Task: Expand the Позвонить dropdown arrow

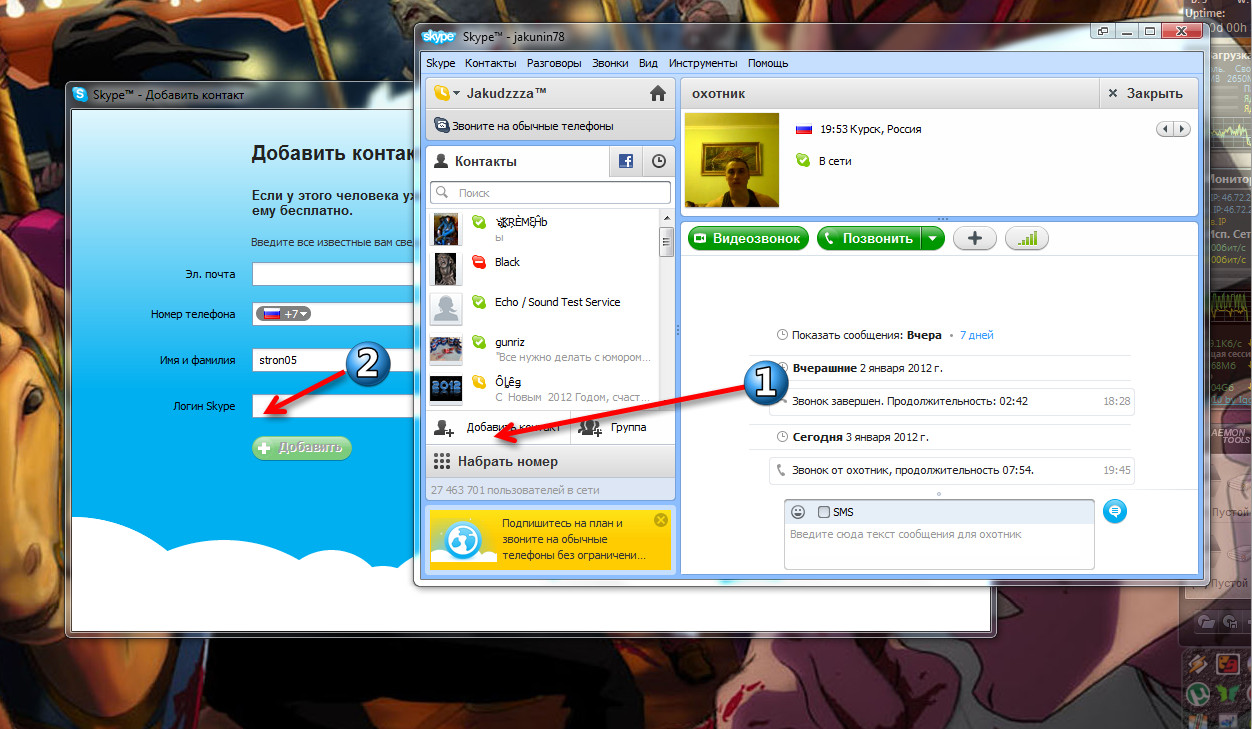Action: pos(933,239)
